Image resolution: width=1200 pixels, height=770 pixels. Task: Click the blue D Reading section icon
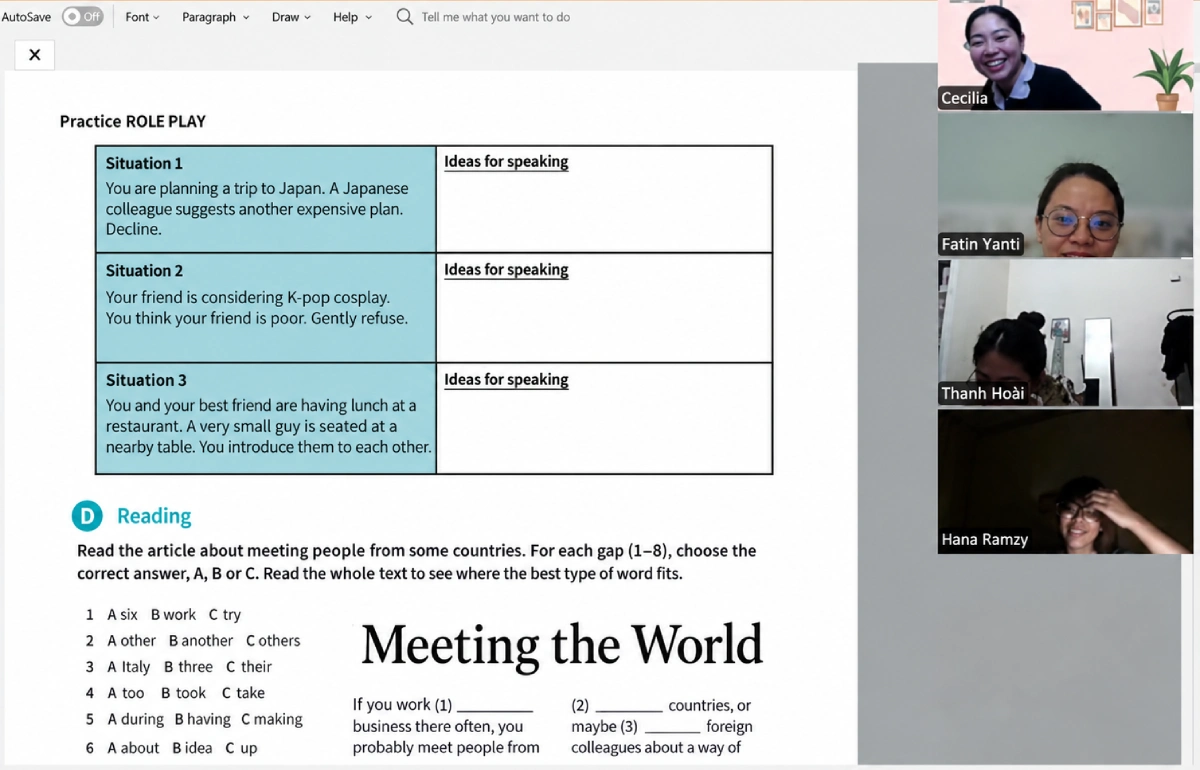tap(88, 516)
